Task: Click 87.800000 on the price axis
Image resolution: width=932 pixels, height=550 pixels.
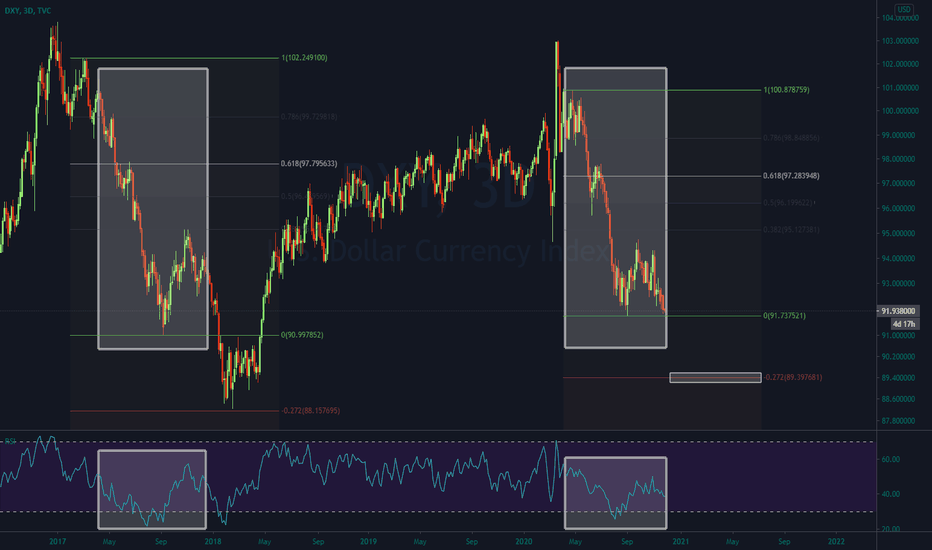Action: click(898, 421)
